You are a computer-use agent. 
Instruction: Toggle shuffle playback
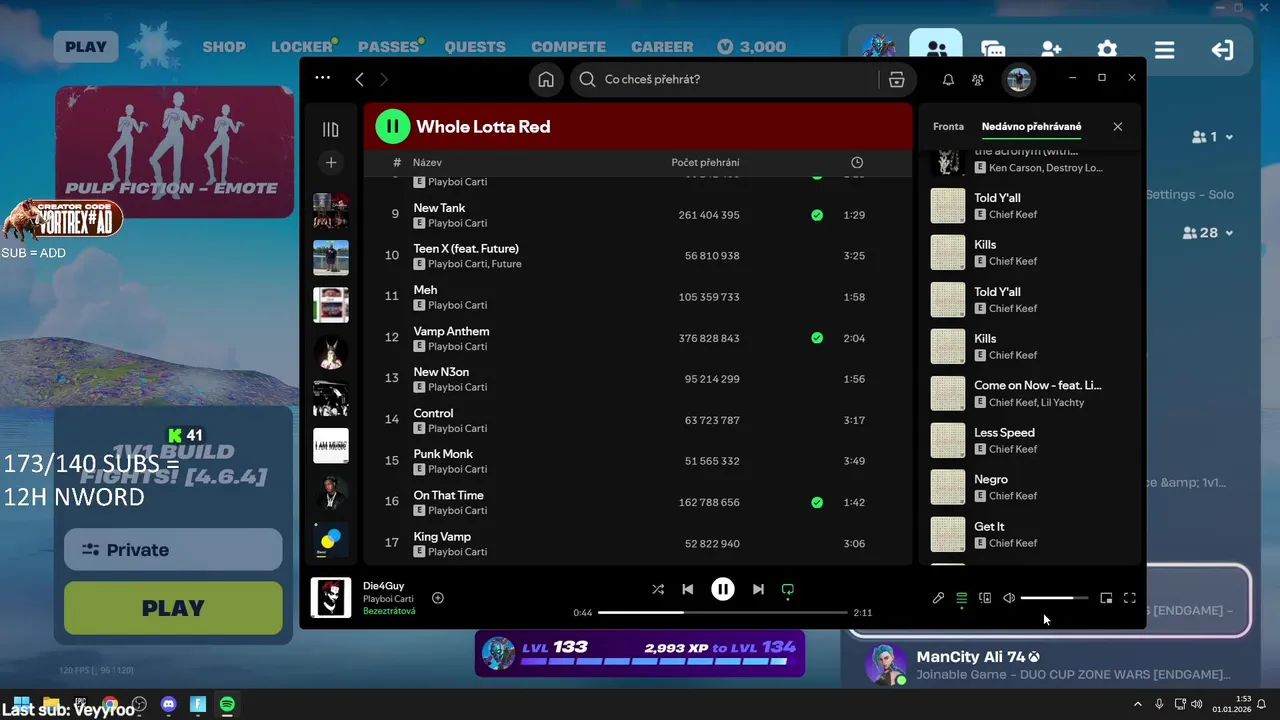[658, 590]
